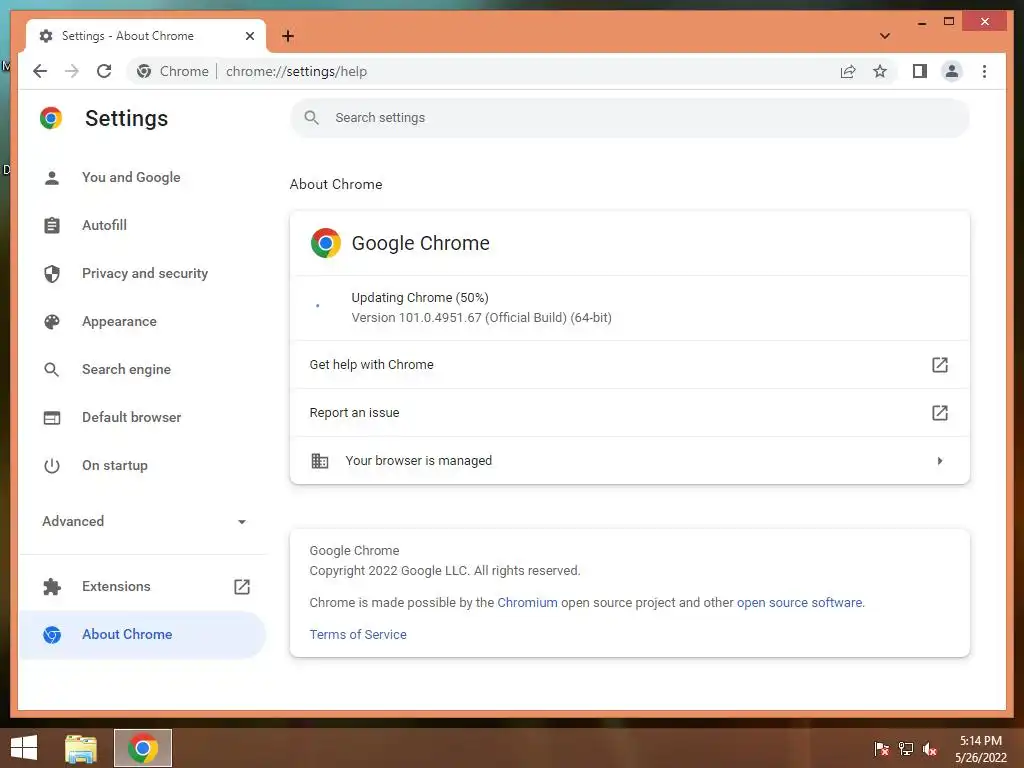1024x768 pixels.
Task: Click the shield icon beside Privacy and security
Action: tap(52, 274)
